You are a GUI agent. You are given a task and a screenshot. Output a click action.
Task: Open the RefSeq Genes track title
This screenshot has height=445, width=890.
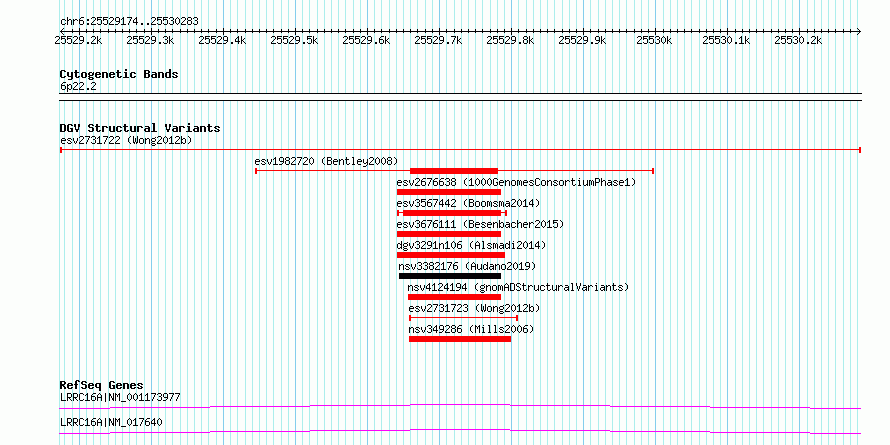pos(102,385)
